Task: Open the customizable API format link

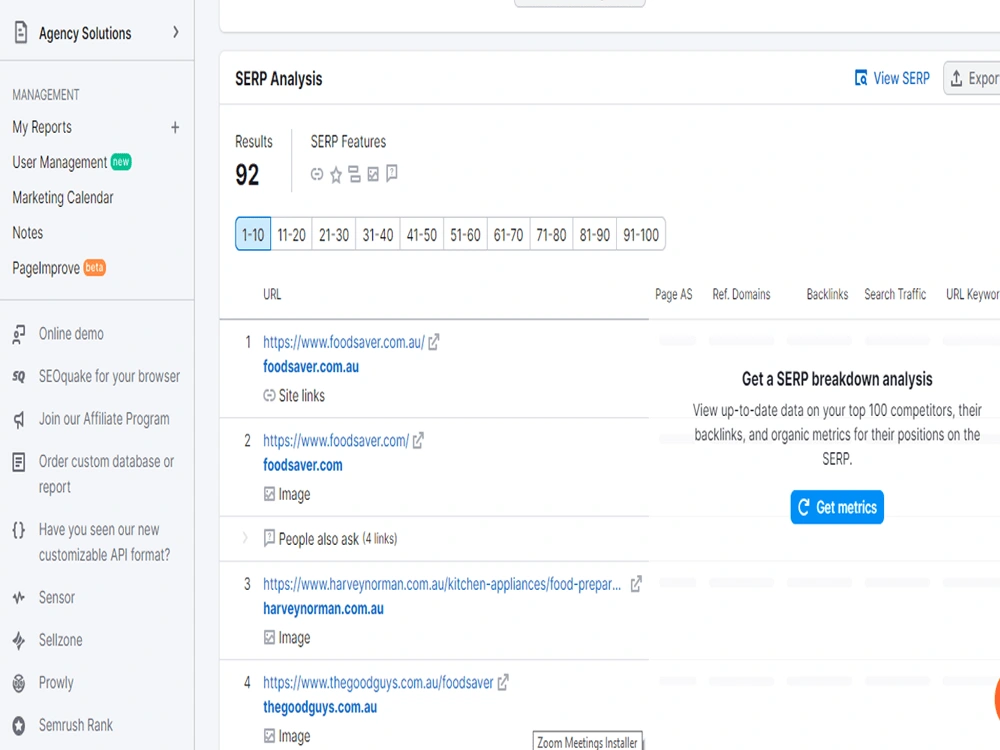Action: tap(104, 542)
